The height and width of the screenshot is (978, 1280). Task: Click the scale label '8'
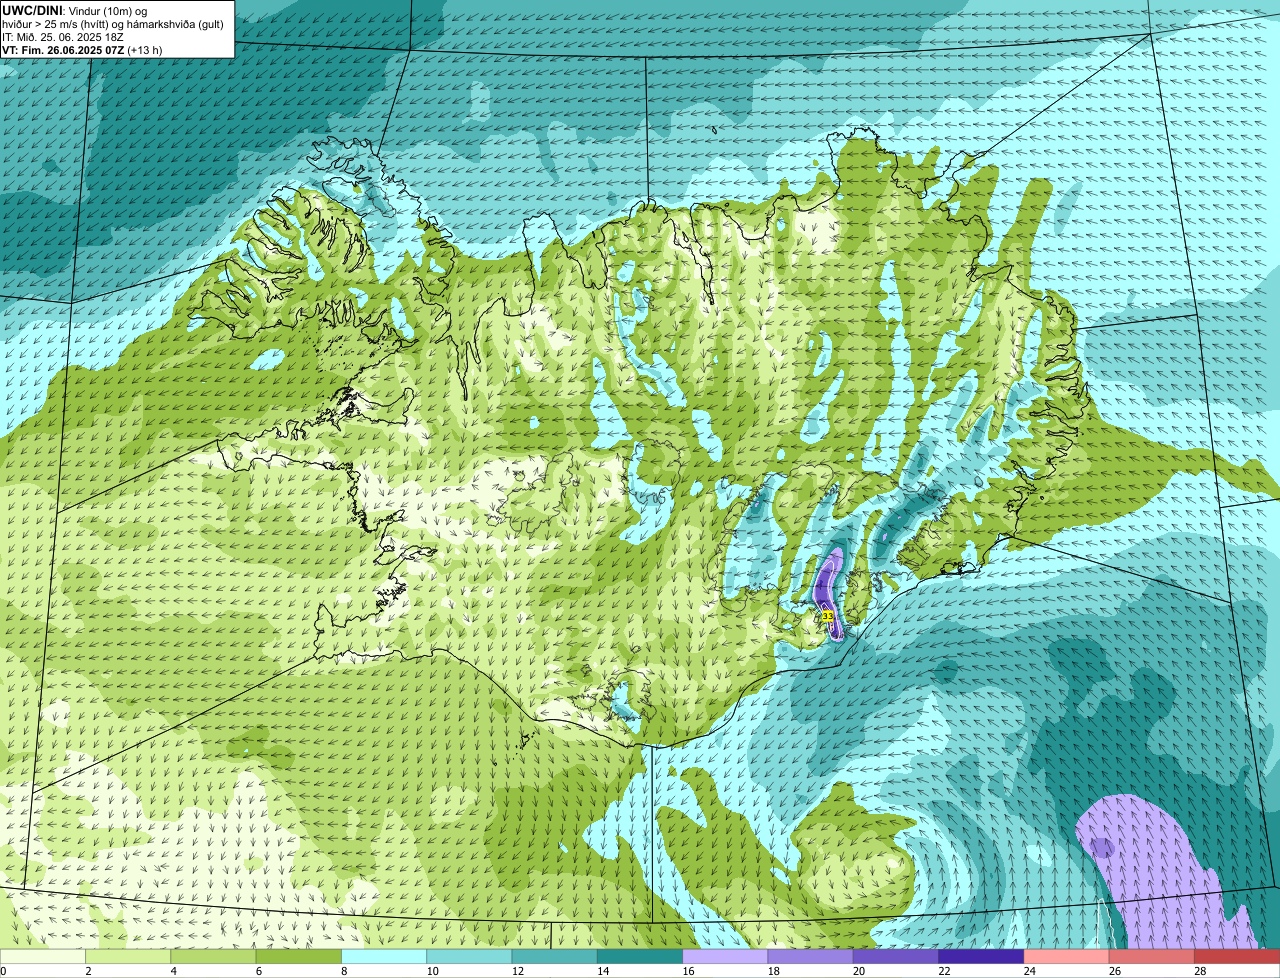click(344, 971)
